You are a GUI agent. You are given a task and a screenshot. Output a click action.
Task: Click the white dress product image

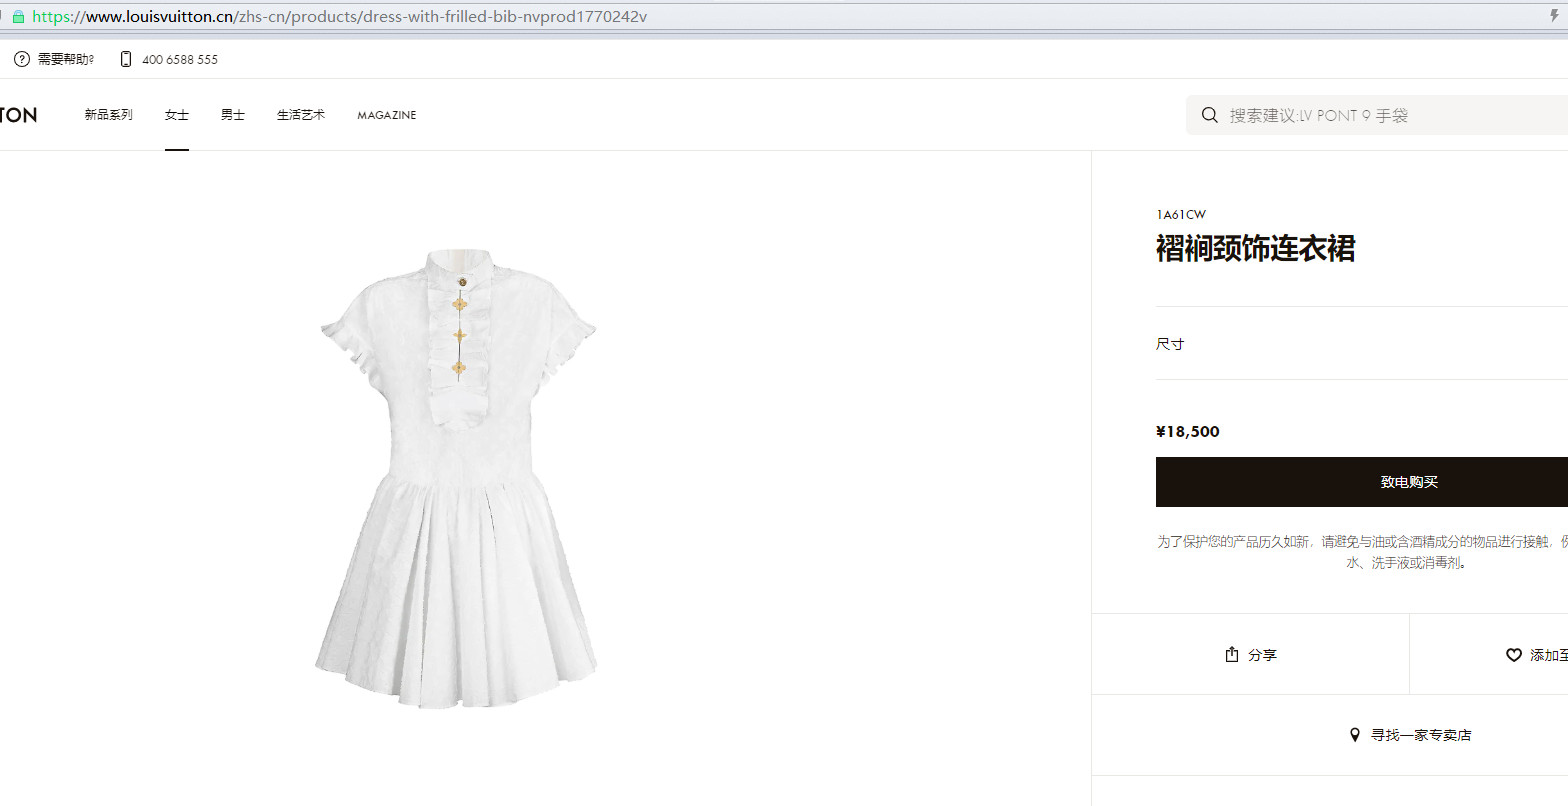[x=458, y=478]
